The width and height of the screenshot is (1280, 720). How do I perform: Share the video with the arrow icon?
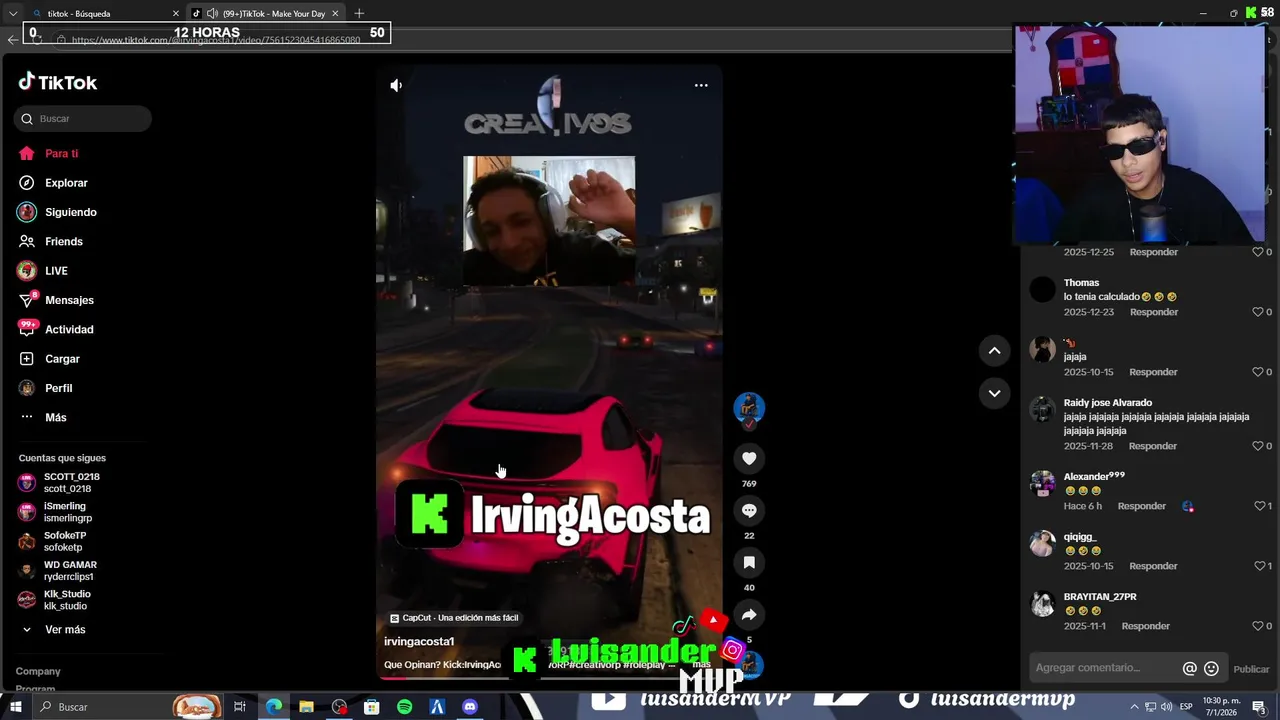coord(749,614)
